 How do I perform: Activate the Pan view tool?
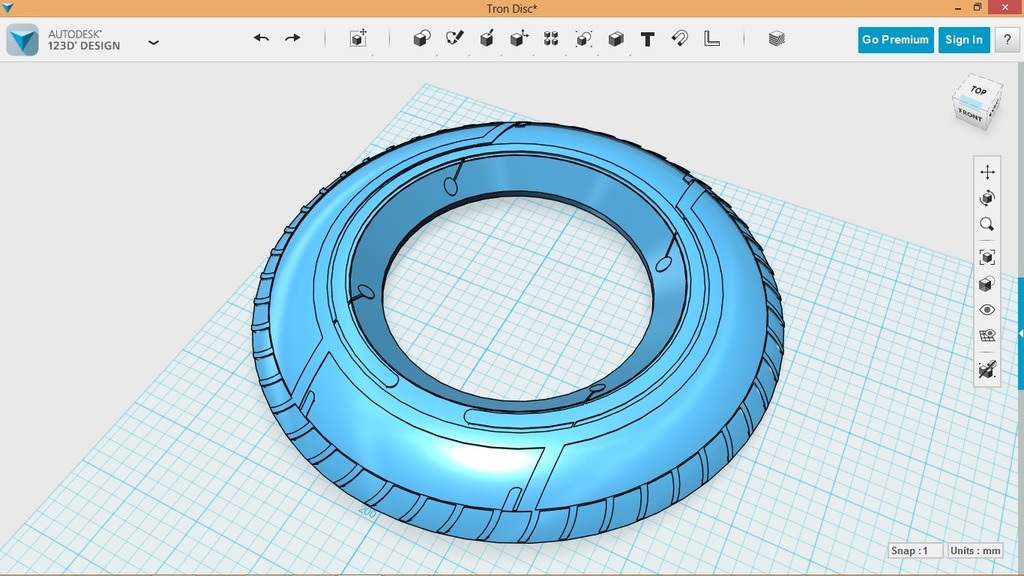(x=987, y=171)
